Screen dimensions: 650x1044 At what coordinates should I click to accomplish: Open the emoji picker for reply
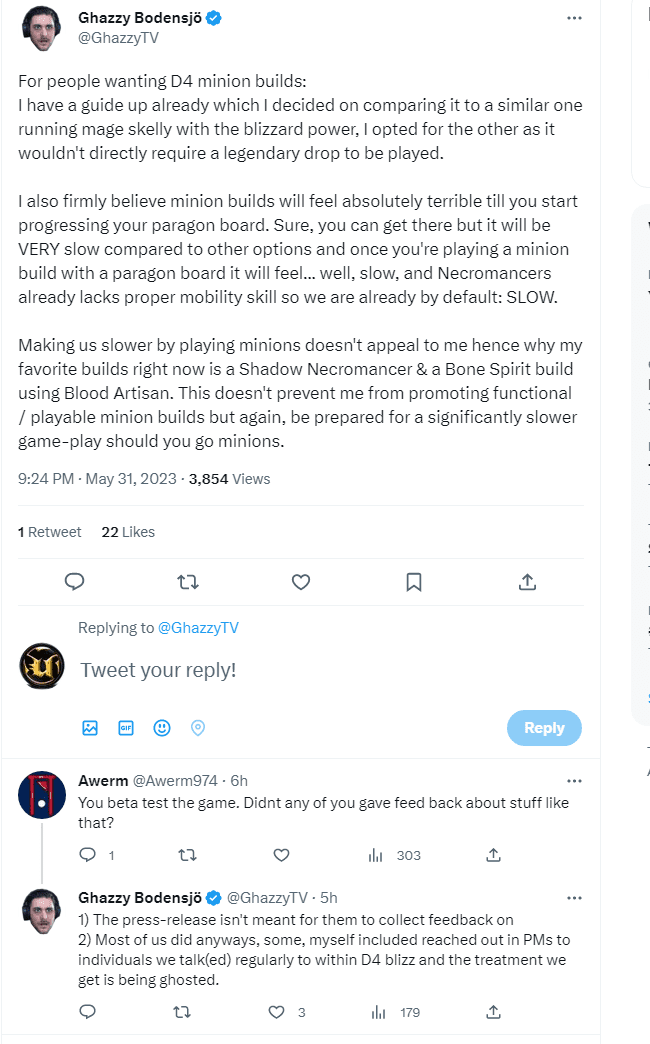[x=162, y=728]
